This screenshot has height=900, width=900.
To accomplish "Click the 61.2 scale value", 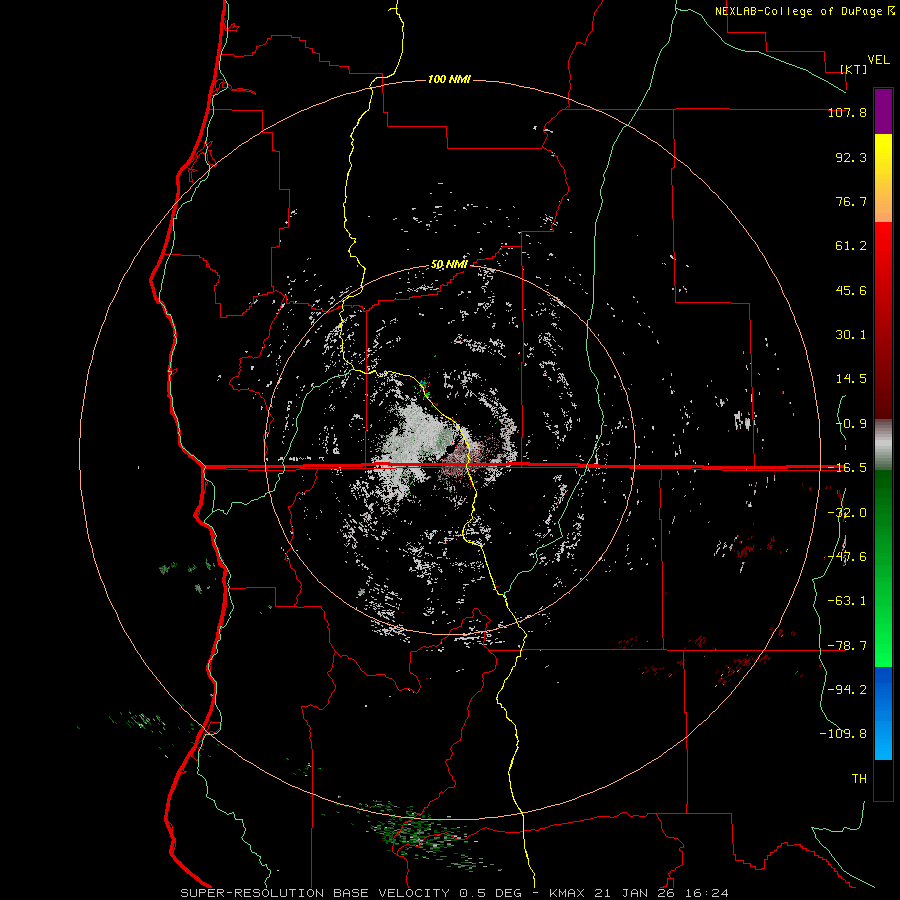I will click(x=851, y=246).
